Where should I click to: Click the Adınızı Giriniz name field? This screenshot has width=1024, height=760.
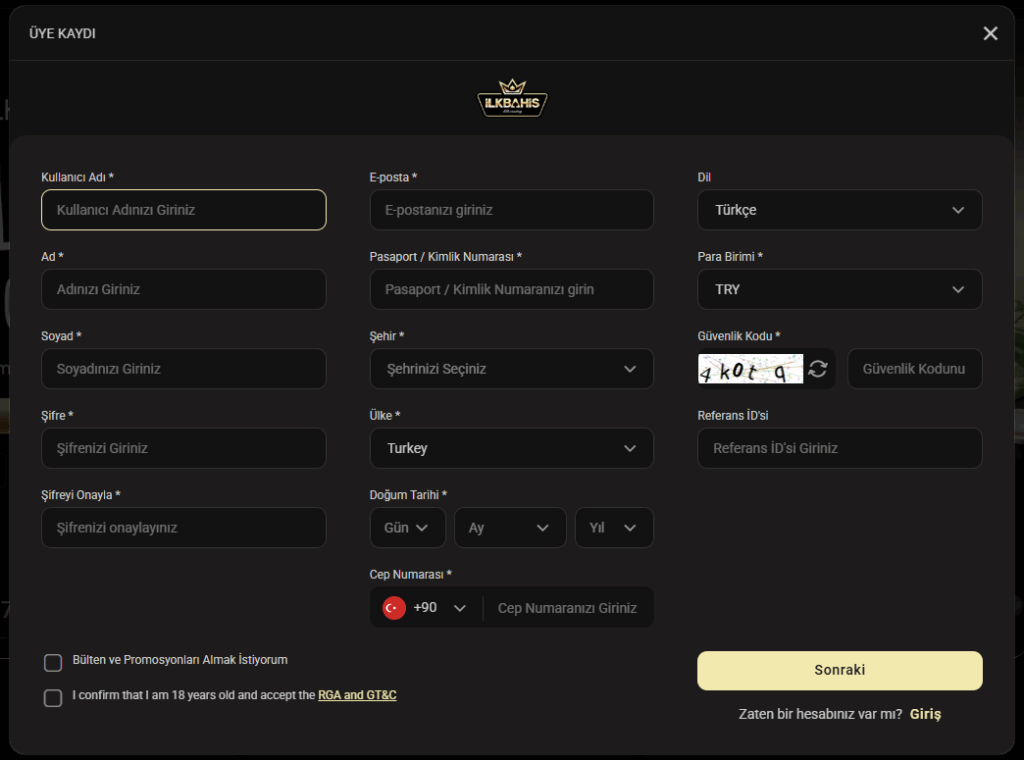coord(184,289)
